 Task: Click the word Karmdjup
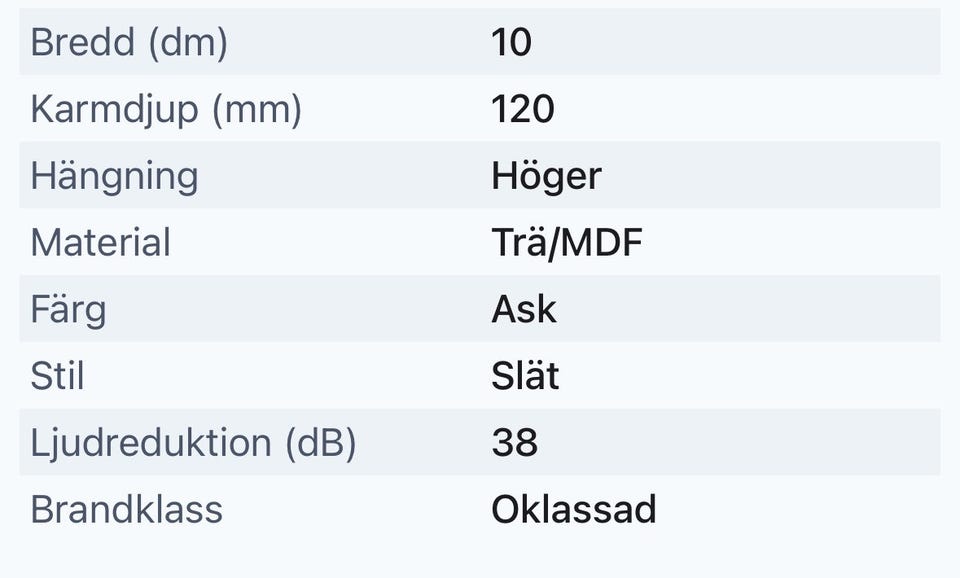[x=115, y=110]
